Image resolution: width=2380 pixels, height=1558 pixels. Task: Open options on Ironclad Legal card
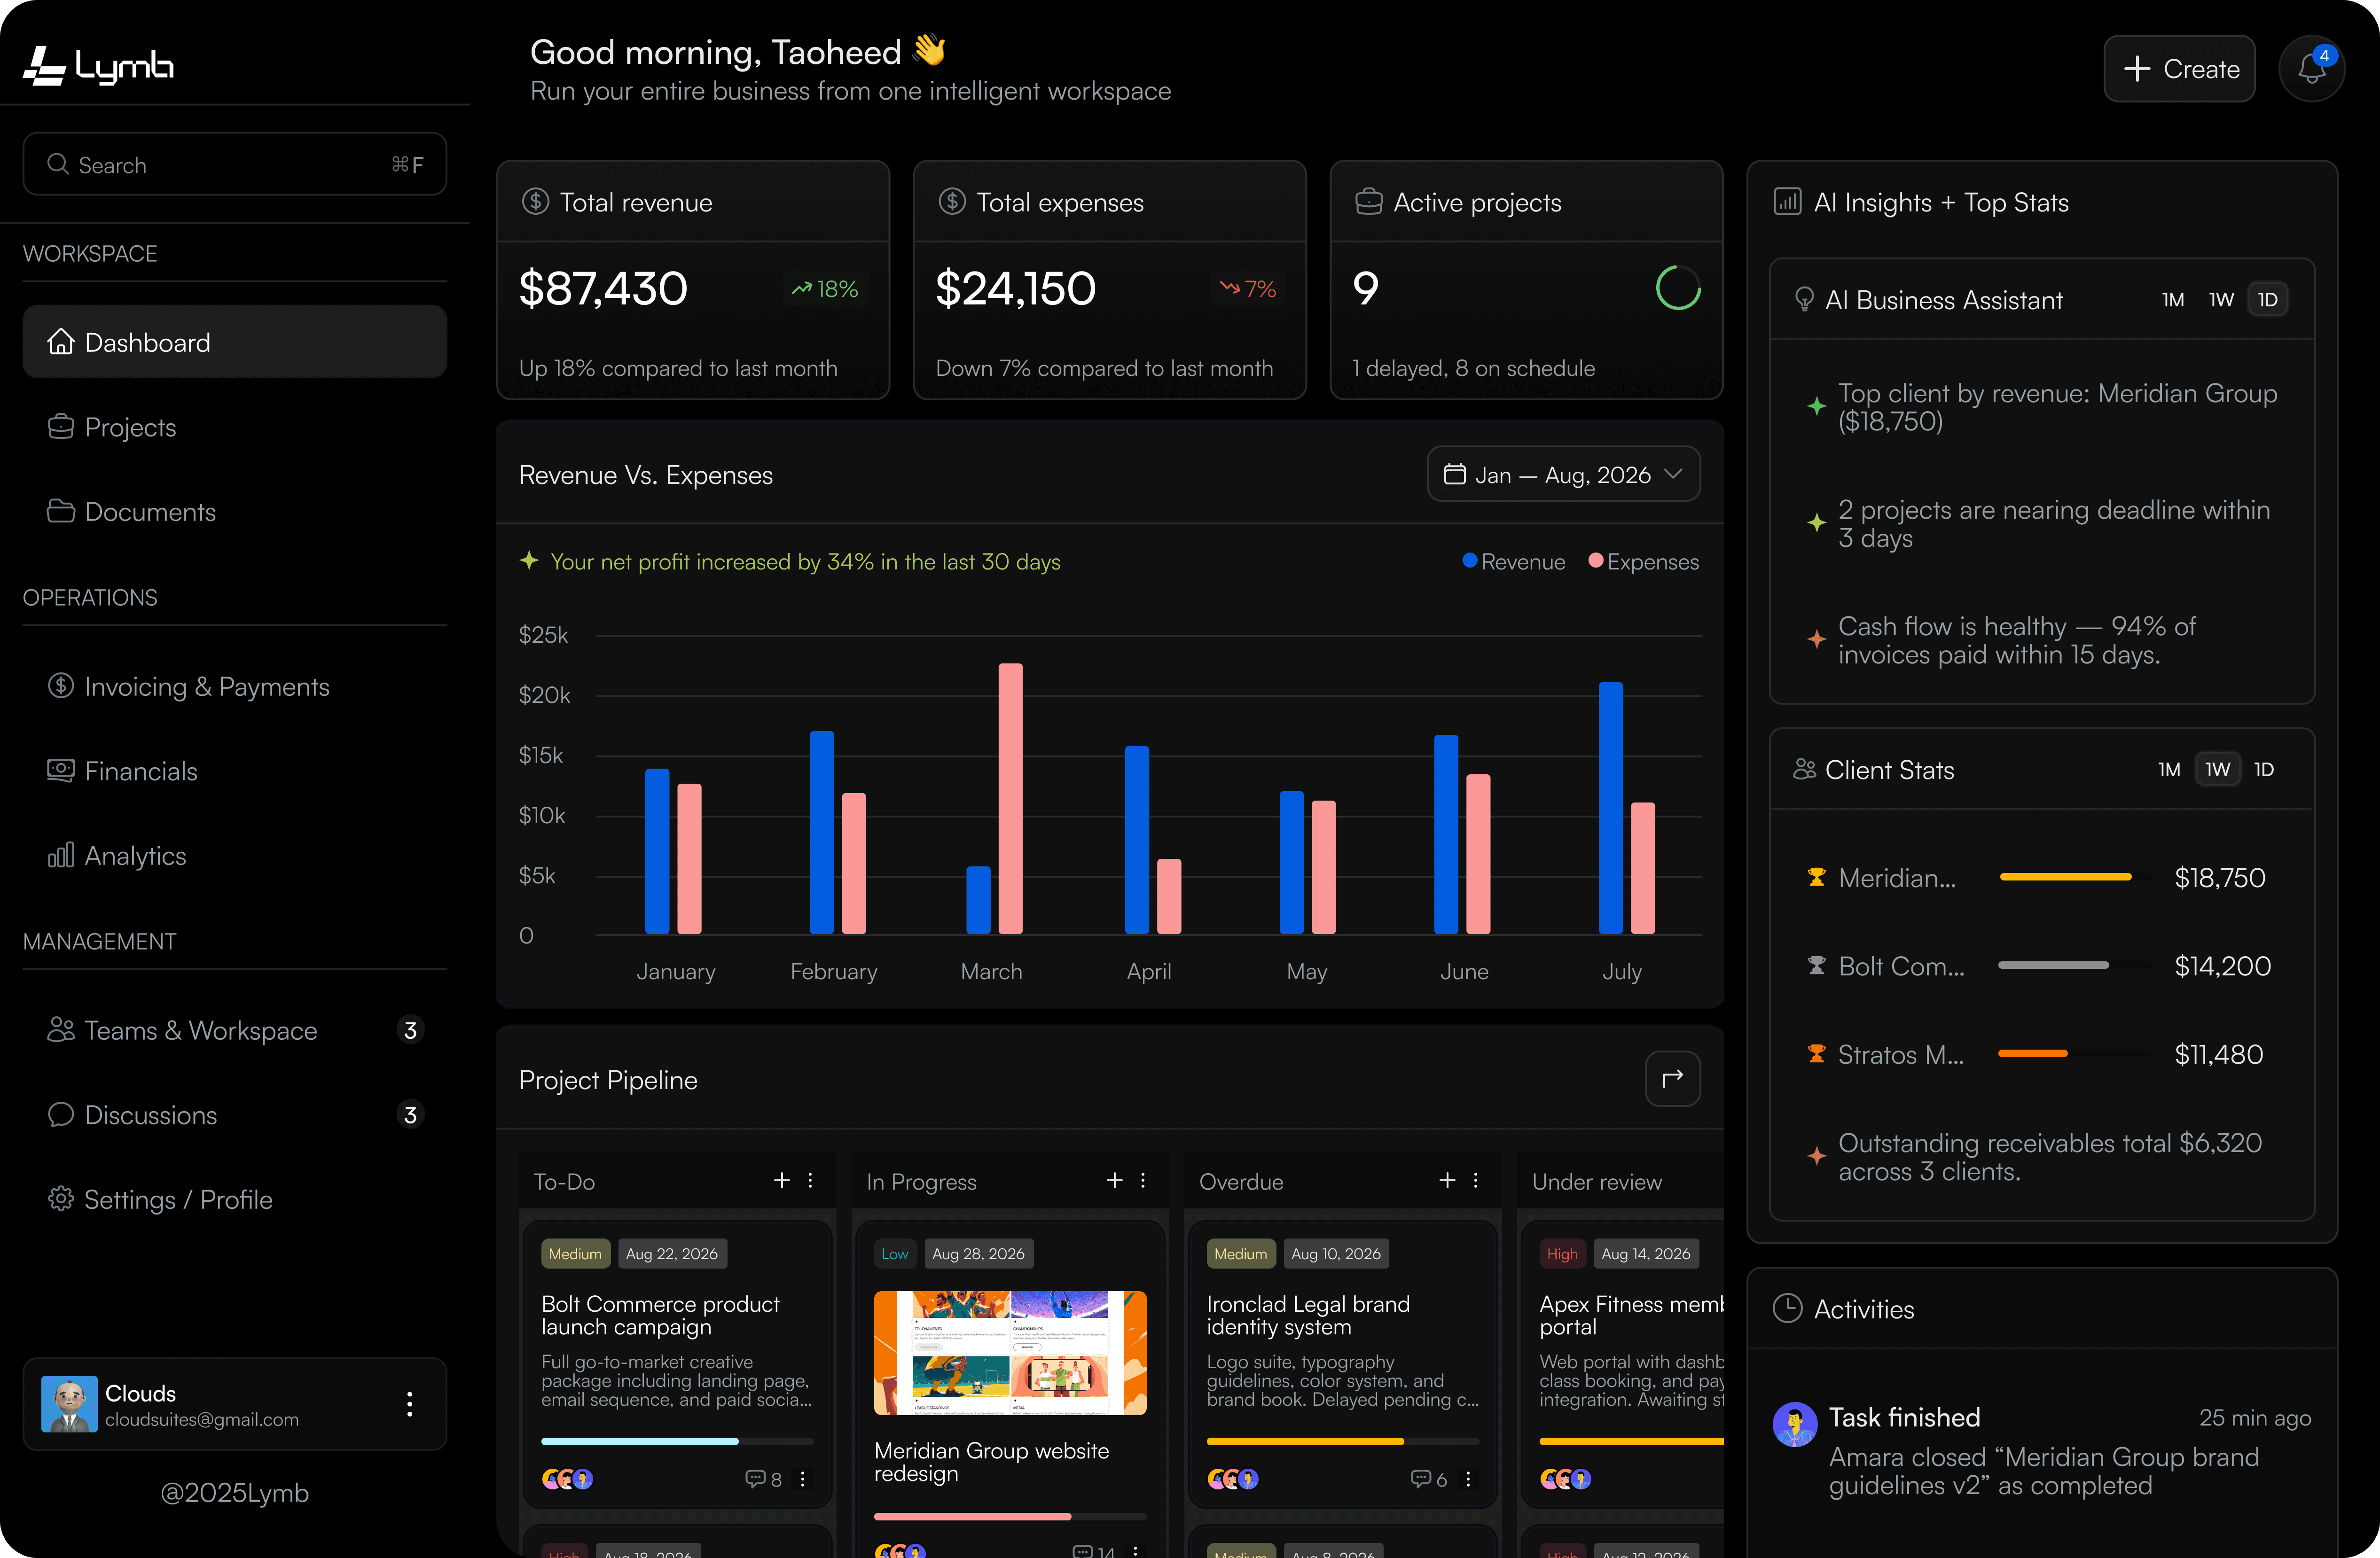click(1468, 1479)
